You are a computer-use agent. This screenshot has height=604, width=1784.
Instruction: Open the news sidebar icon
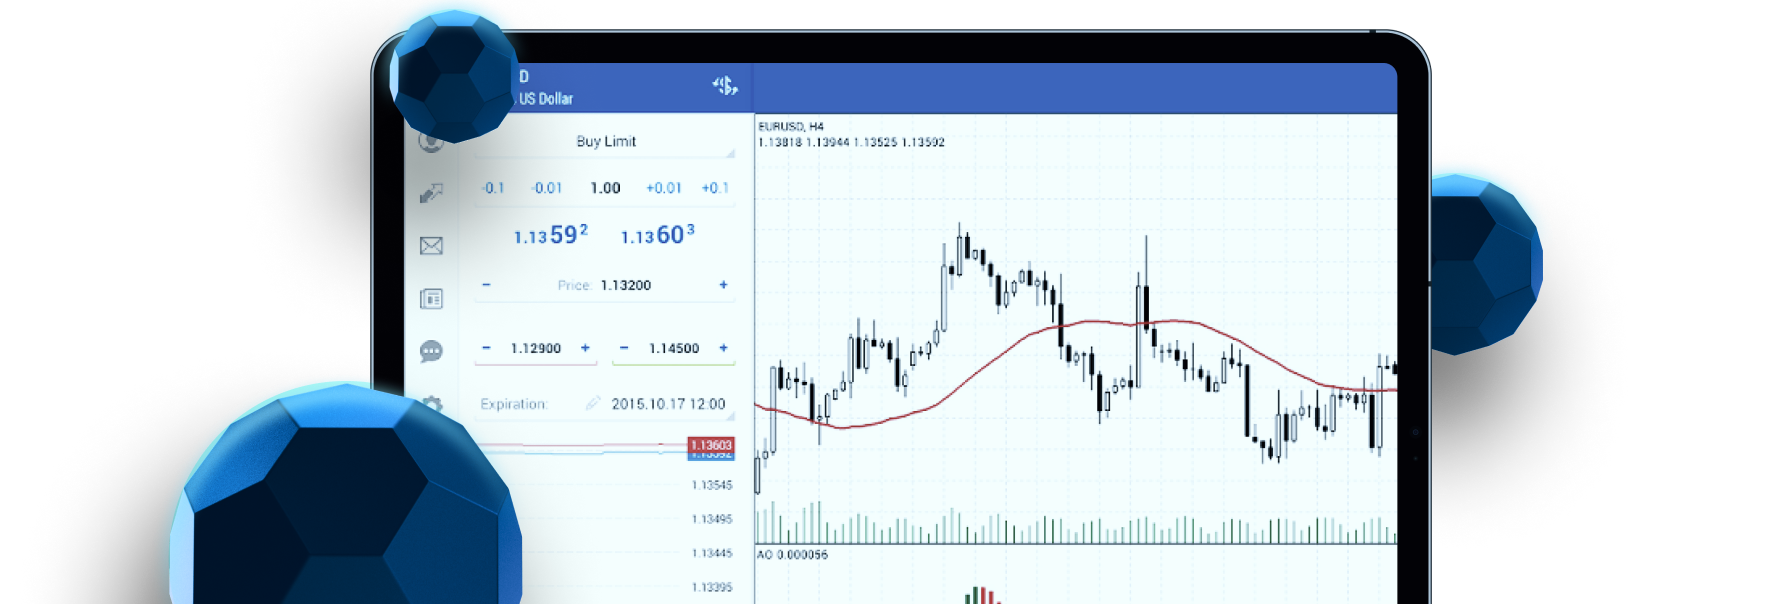(x=431, y=299)
